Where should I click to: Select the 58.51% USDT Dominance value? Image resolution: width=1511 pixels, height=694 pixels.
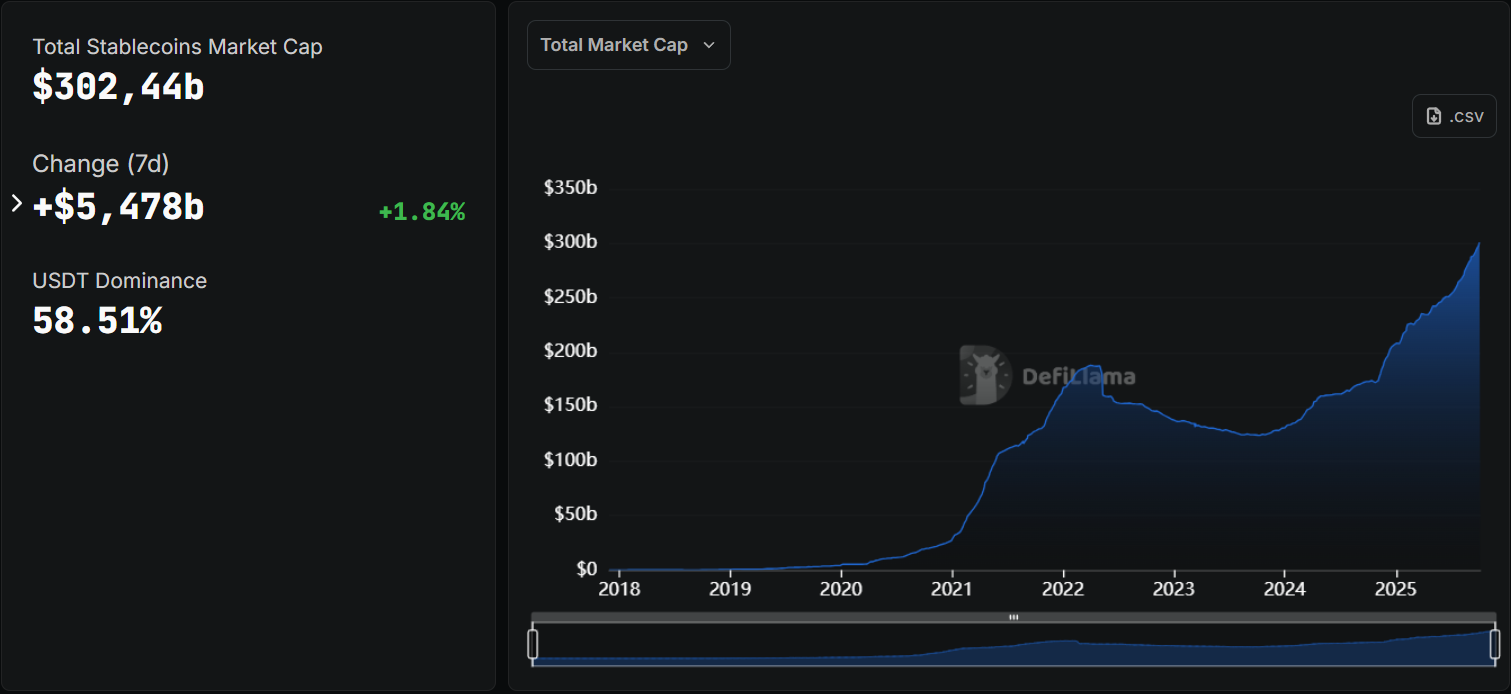[x=97, y=321]
